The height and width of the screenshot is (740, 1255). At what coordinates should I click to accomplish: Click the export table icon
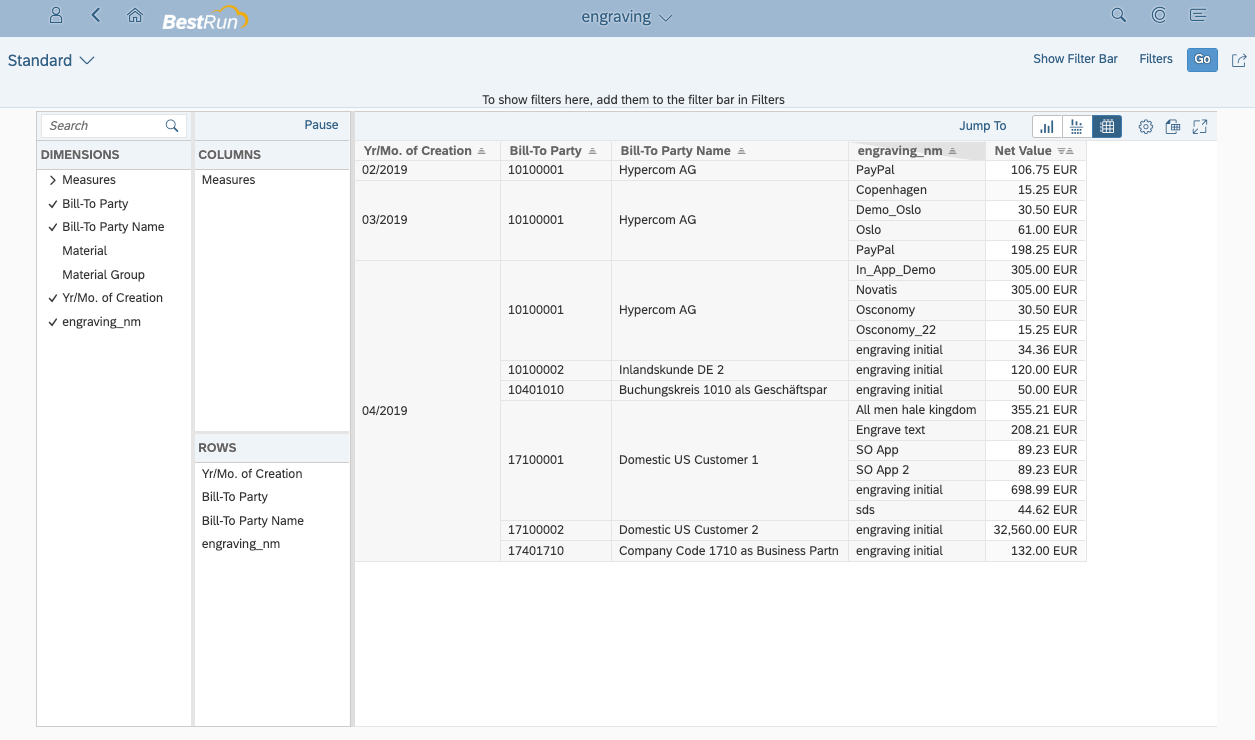(1172, 126)
